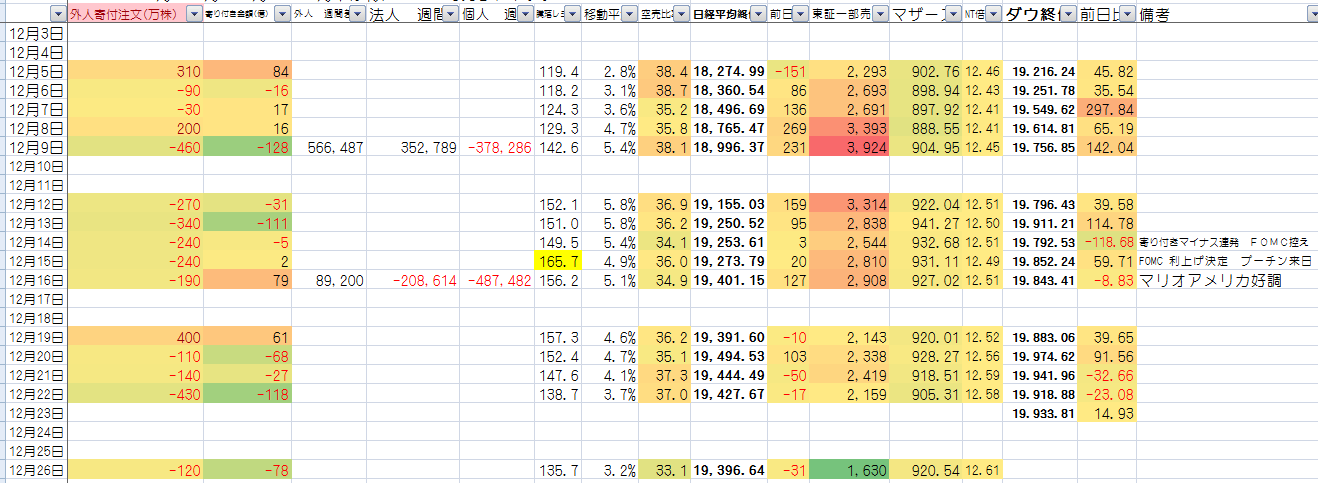Open the 備考 column filter dropdown
The image size is (1318, 483).
tap(1310, 15)
